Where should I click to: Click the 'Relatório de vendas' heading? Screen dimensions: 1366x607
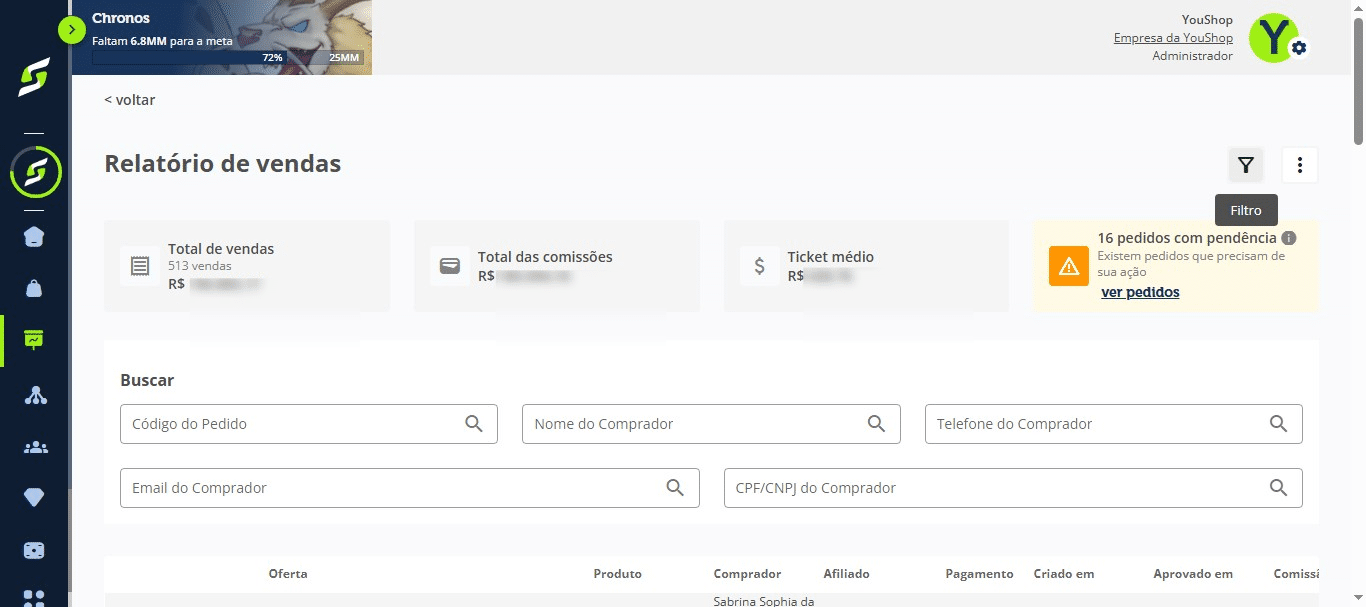coord(223,163)
